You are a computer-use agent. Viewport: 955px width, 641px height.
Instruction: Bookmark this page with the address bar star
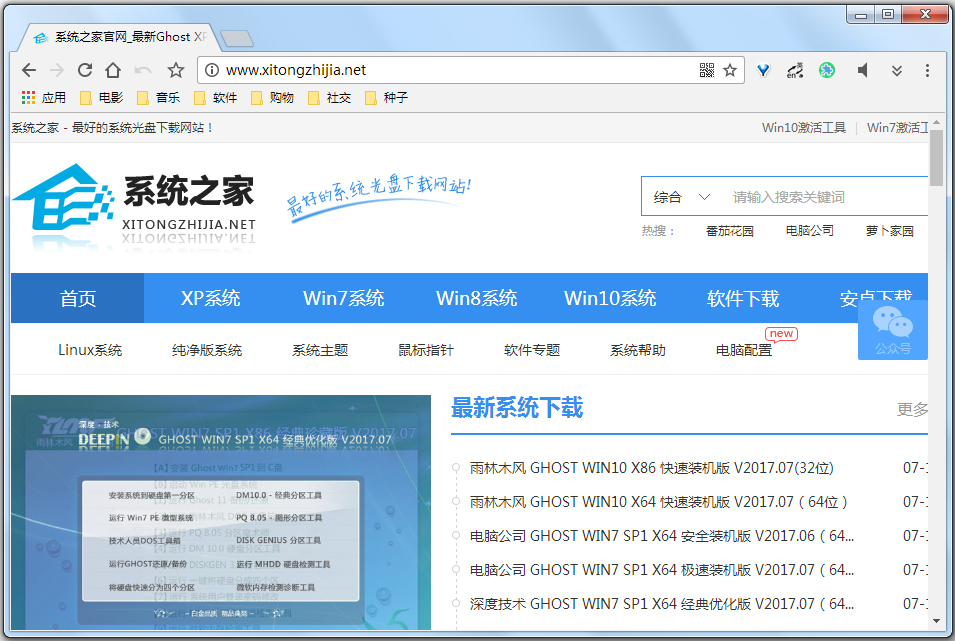point(730,70)
